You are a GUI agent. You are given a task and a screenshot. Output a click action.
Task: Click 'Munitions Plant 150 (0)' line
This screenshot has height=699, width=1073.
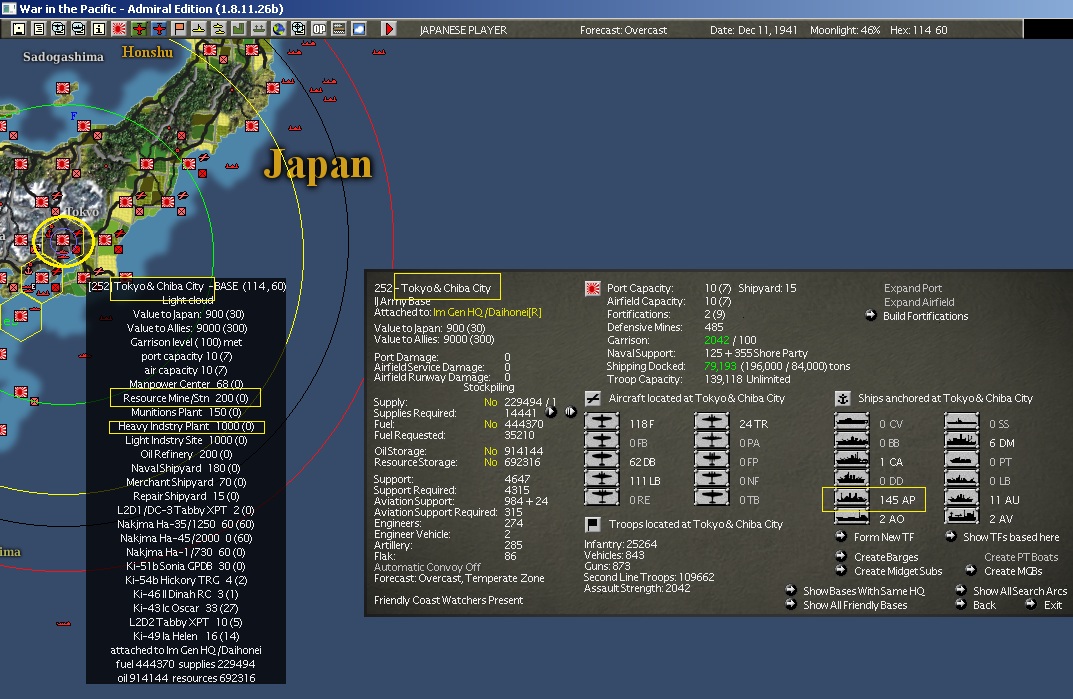(186, 412)
